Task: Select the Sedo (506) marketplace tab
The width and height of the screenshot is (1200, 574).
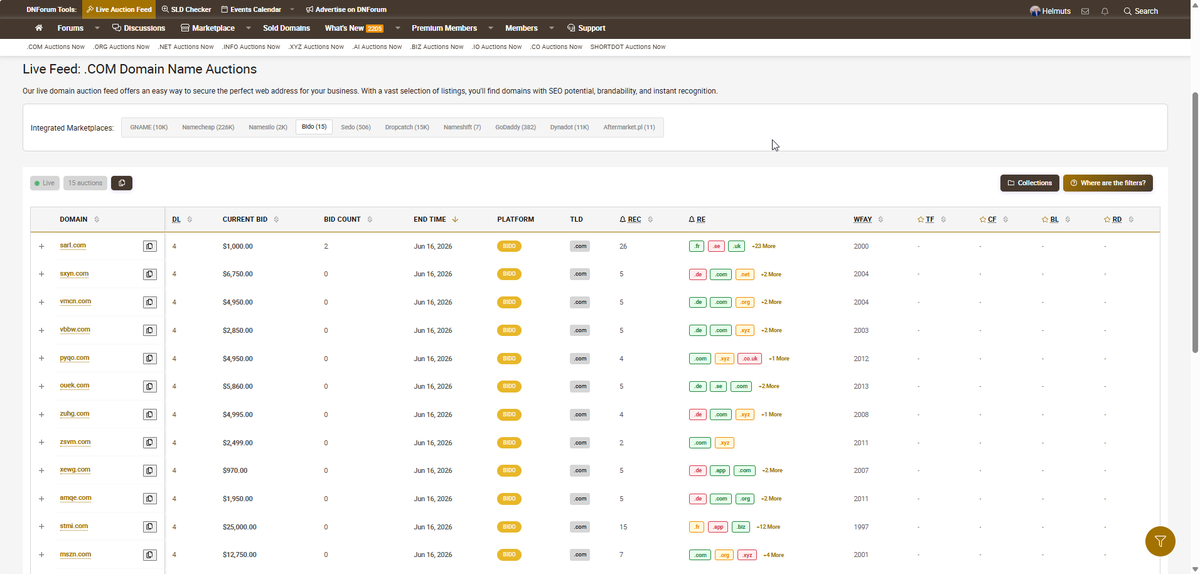Action: pos(355,127)
